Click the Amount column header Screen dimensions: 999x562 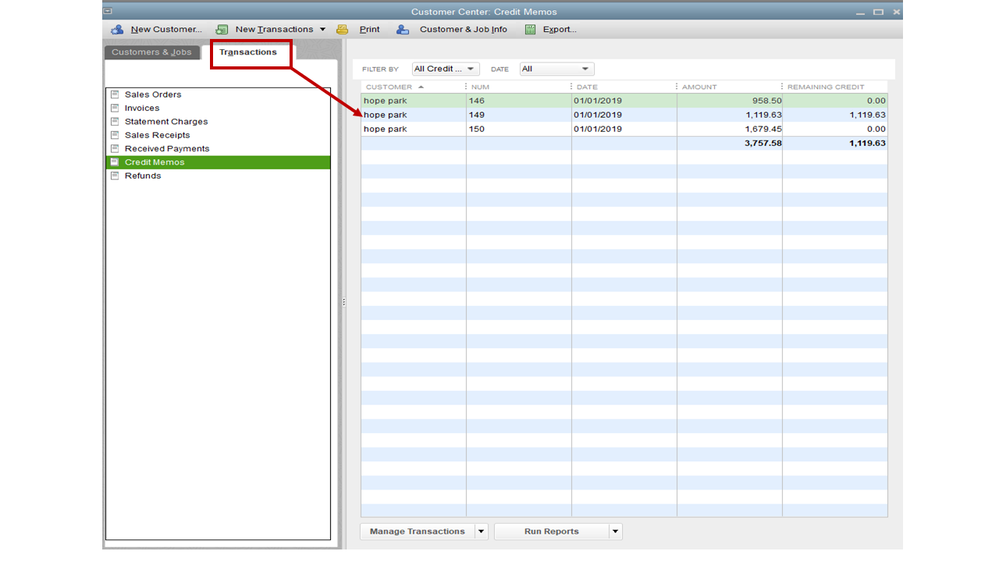pos(729,87)
